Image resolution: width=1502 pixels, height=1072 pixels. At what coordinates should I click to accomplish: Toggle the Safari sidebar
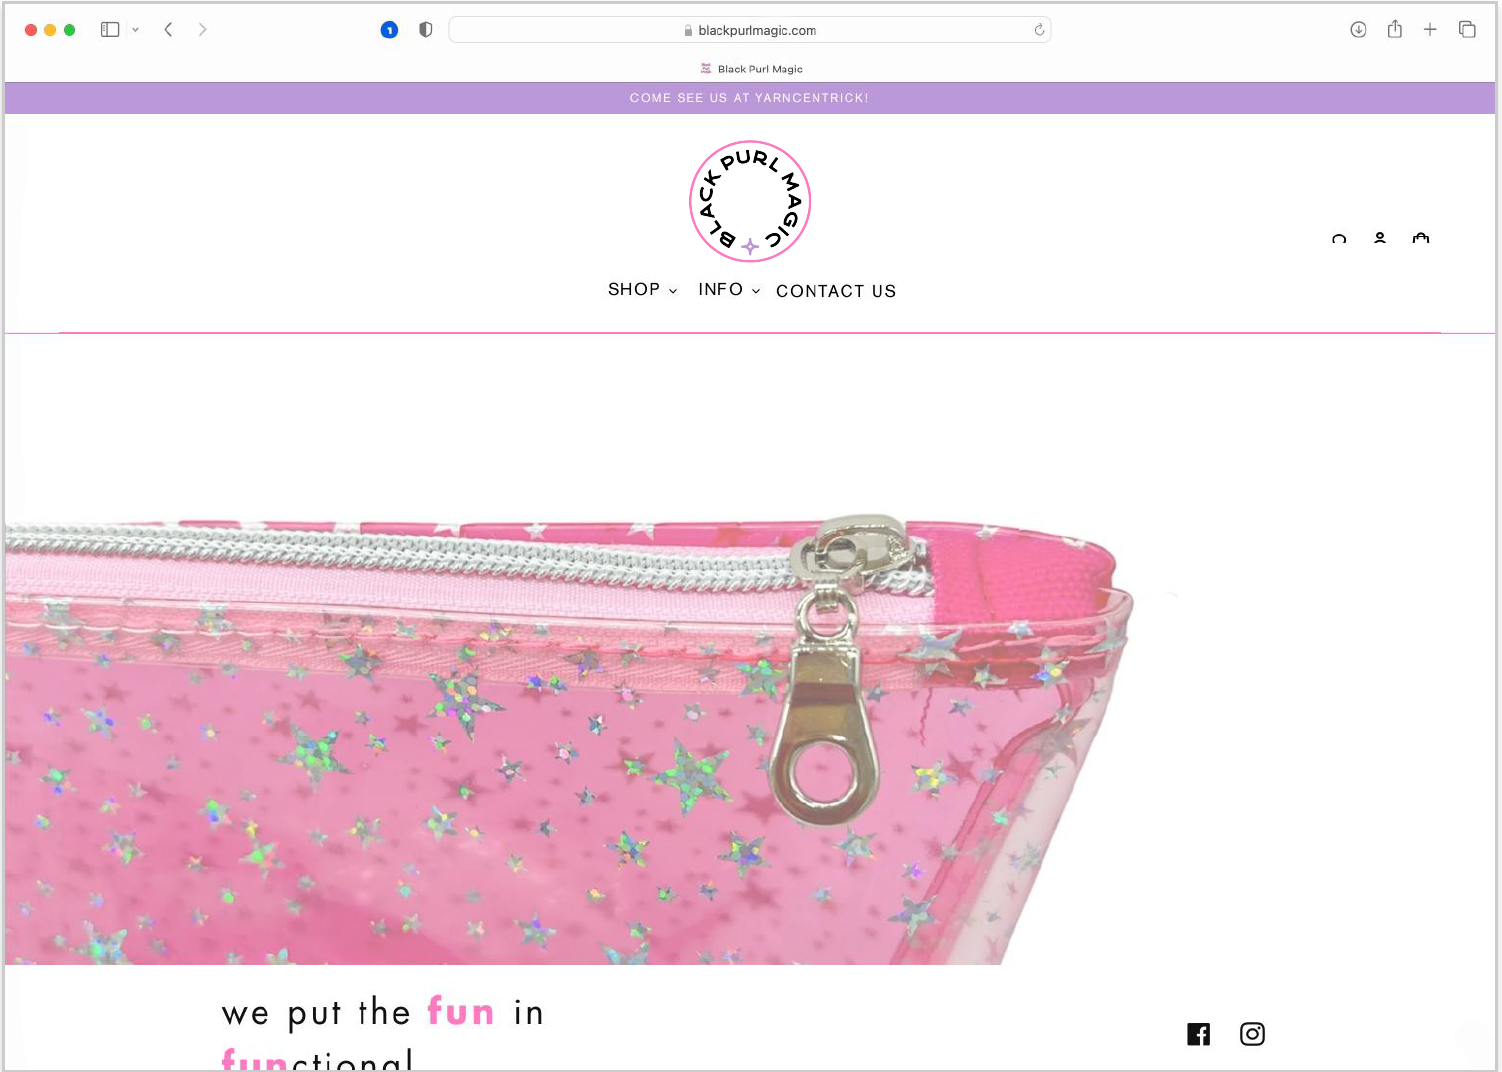click(110, 29)
